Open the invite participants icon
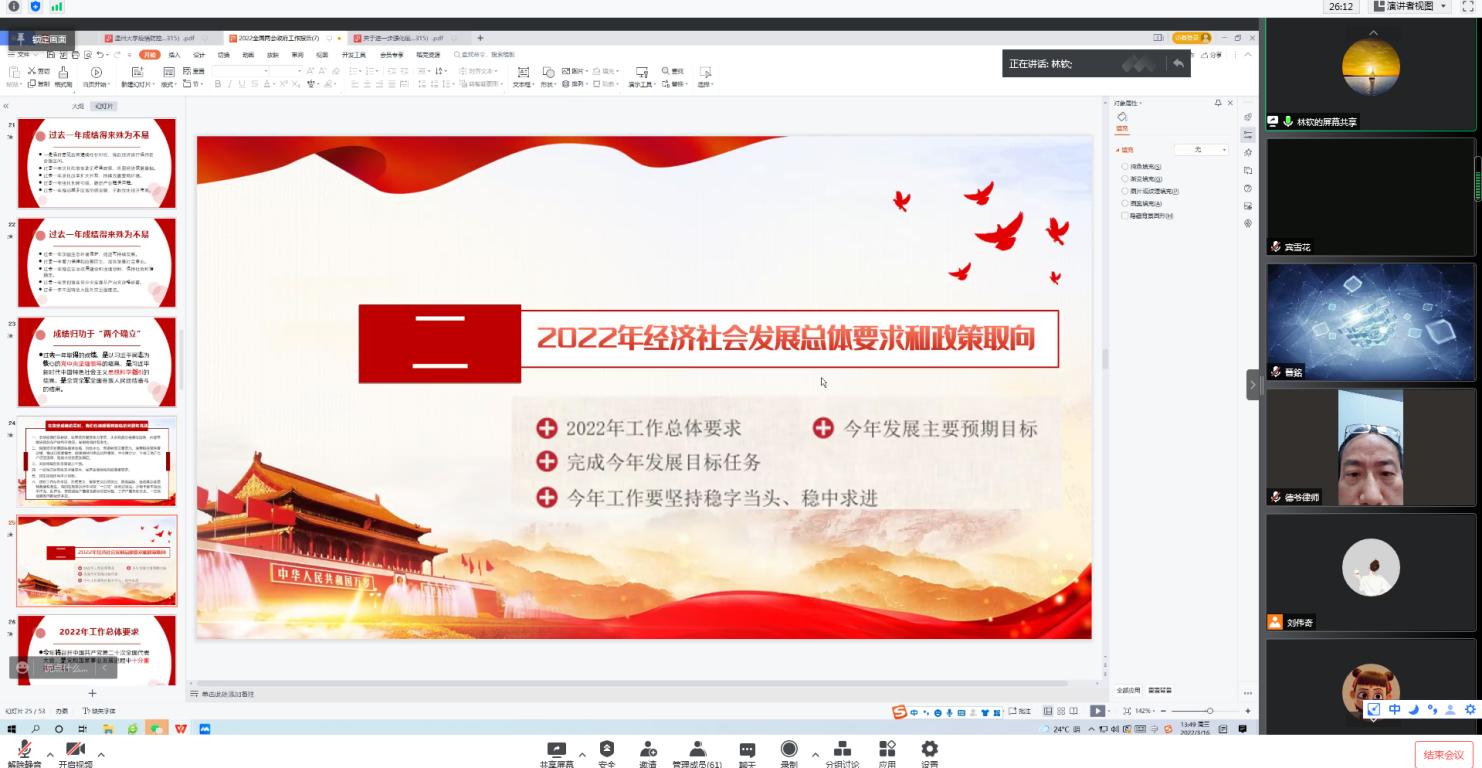This screenshot has width=1482, height=768. point(648,750)
